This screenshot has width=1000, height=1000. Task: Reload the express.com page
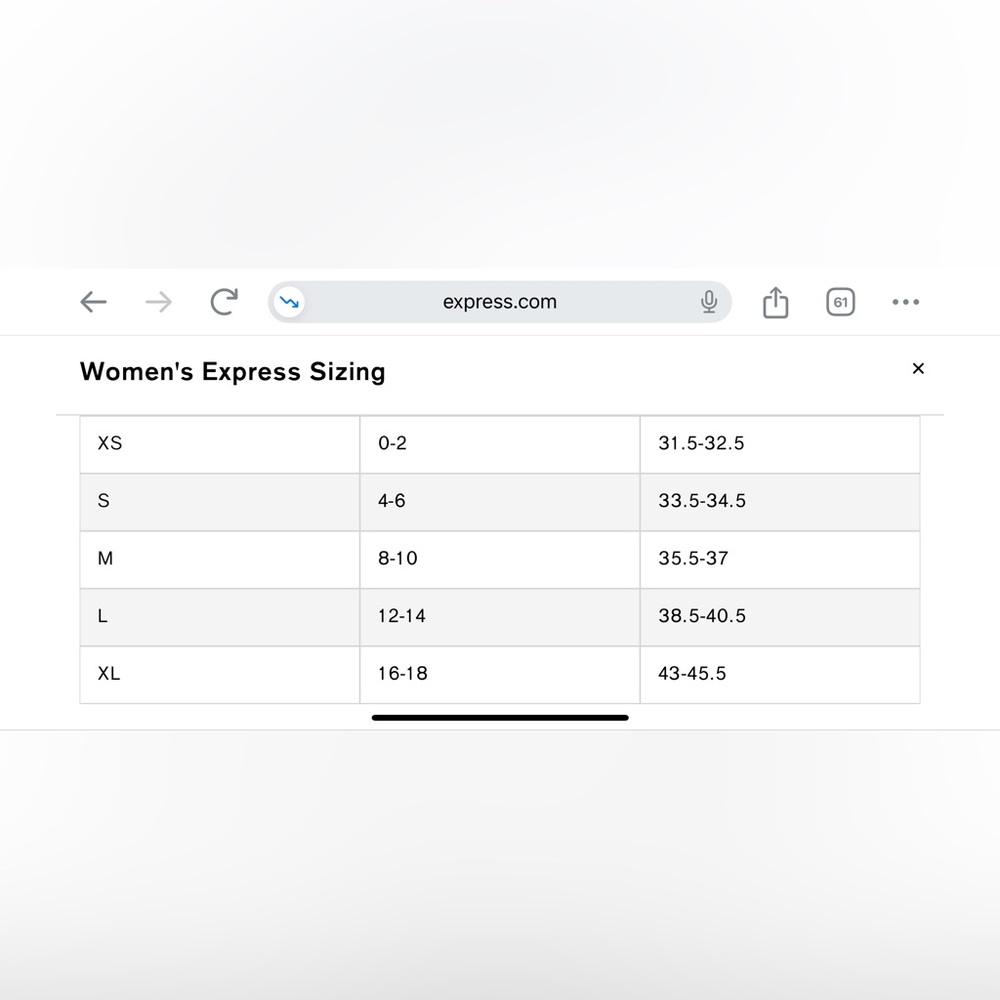(x=224, y=302)
